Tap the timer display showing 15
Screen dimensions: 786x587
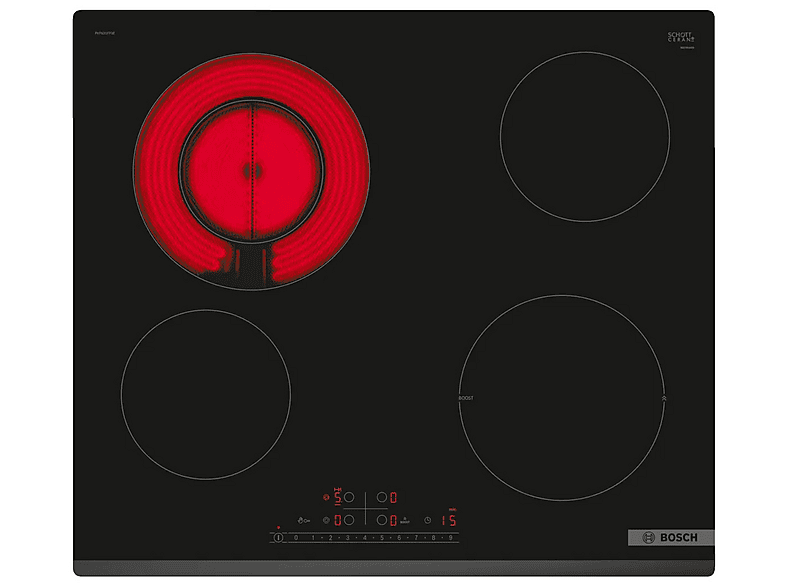tap(449, 520)
